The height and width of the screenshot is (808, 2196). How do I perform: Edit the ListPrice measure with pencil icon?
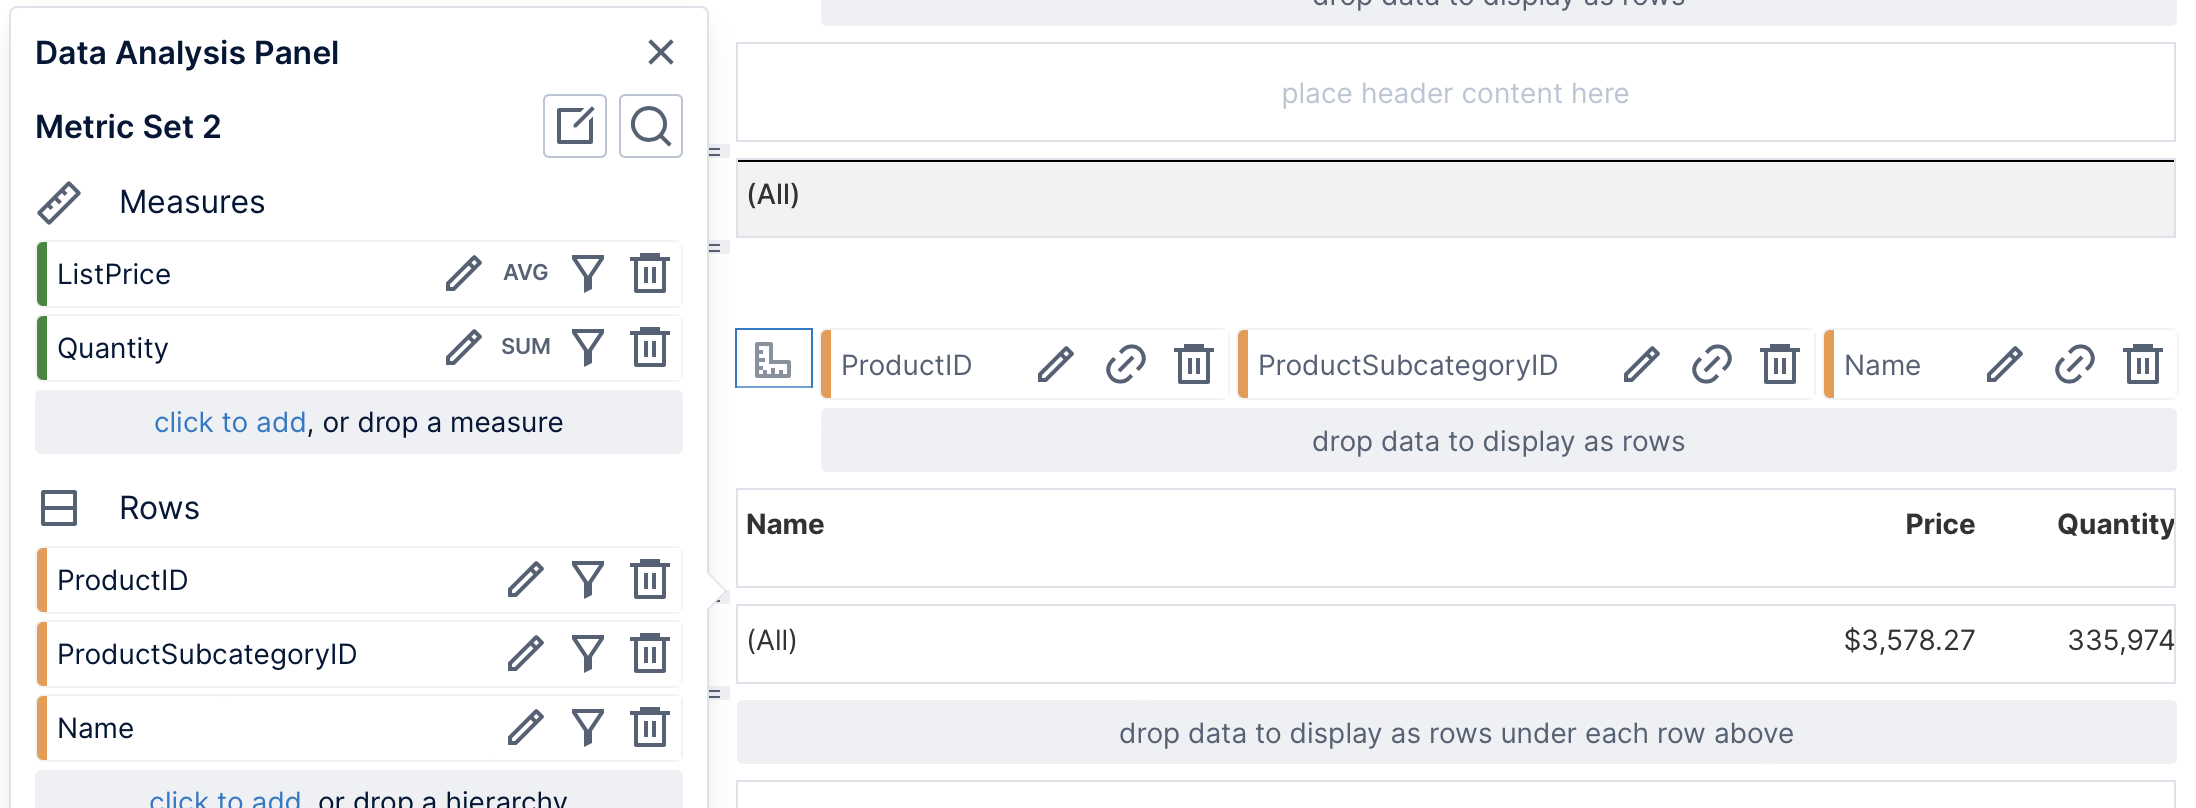pos(463,273)
